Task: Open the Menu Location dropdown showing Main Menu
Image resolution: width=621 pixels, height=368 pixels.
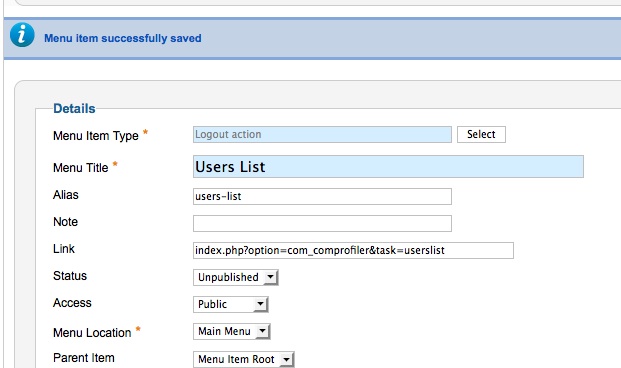Action: (232, 331)
